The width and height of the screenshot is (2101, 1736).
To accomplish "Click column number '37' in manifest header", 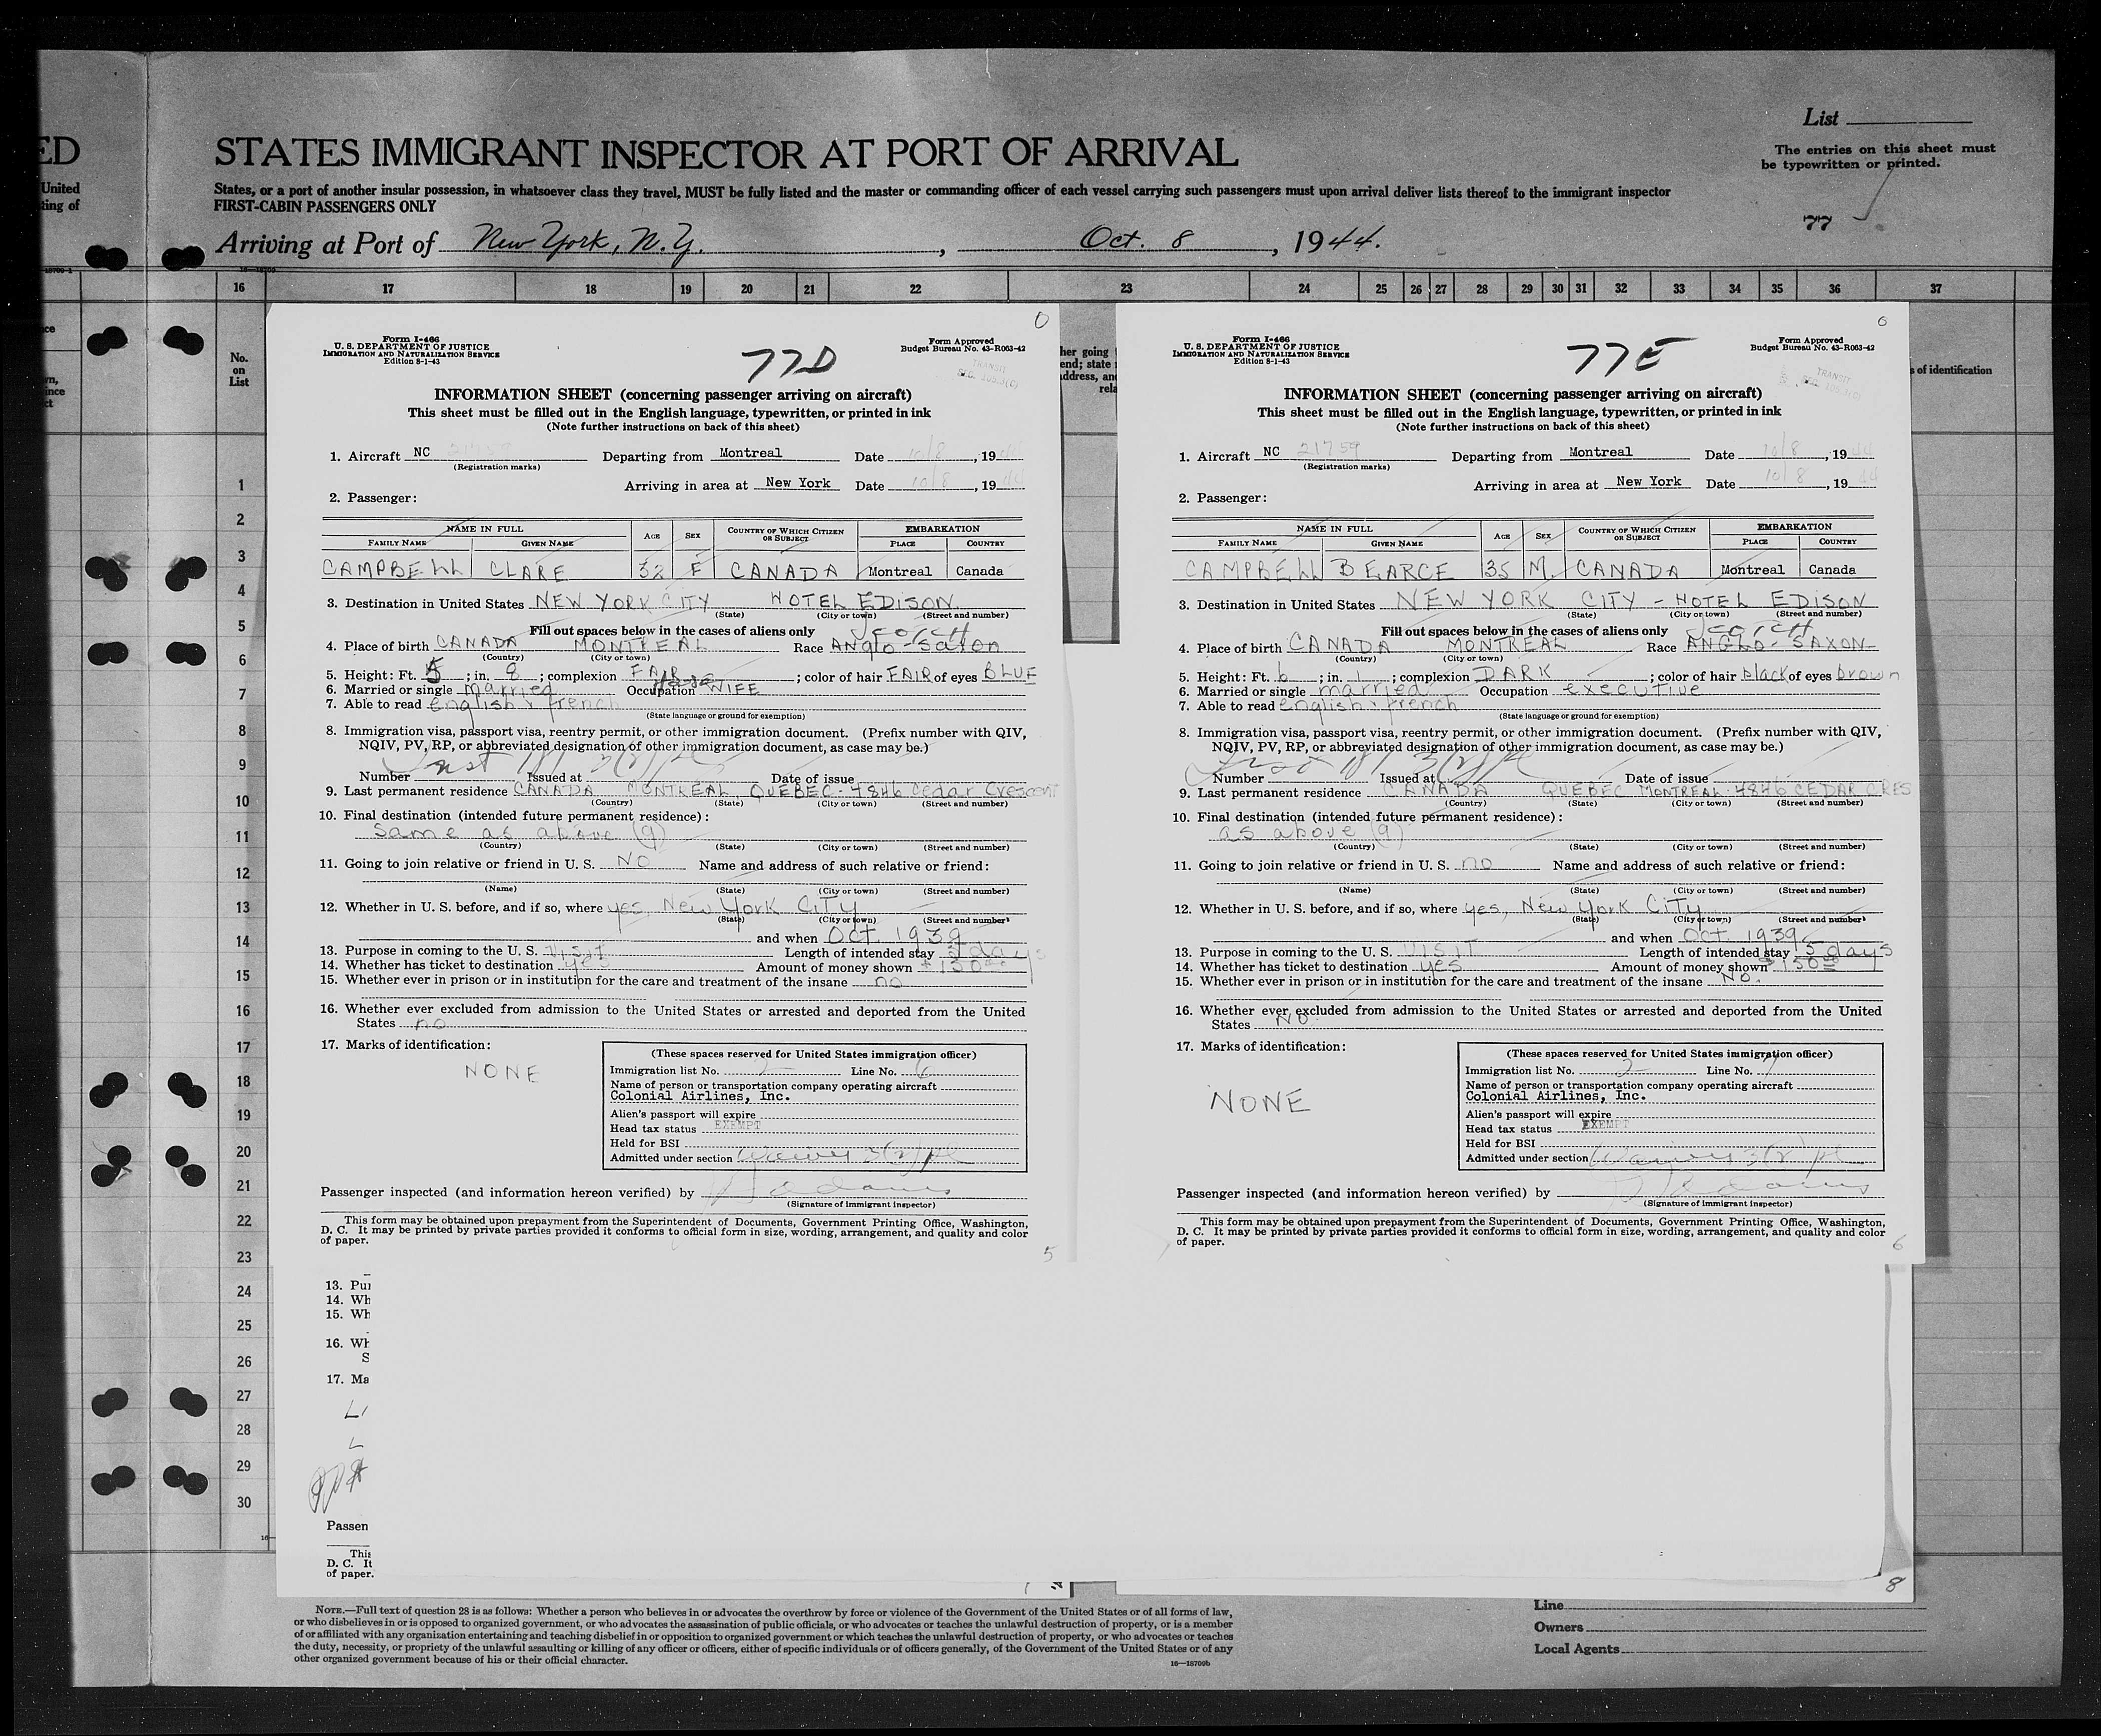I will 1936,288.
